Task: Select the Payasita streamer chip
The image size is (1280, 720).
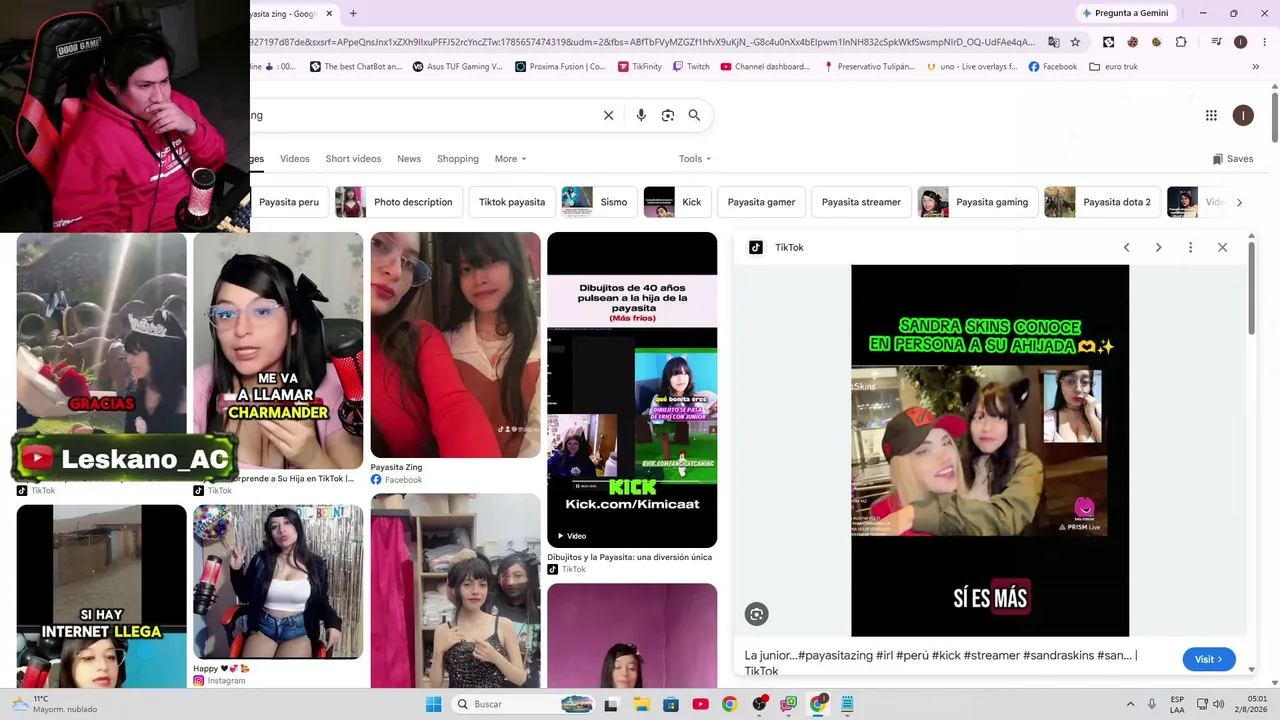Action: pos(861,202)
